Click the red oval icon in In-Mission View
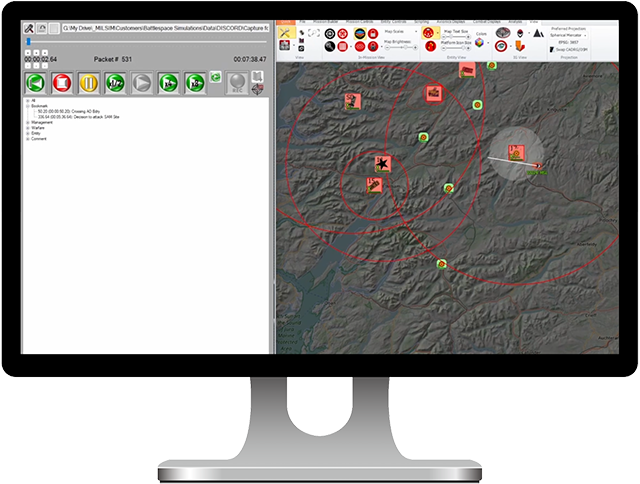This screenshot has height=484, width=640. pyautogui.click(x=360, y=47)
